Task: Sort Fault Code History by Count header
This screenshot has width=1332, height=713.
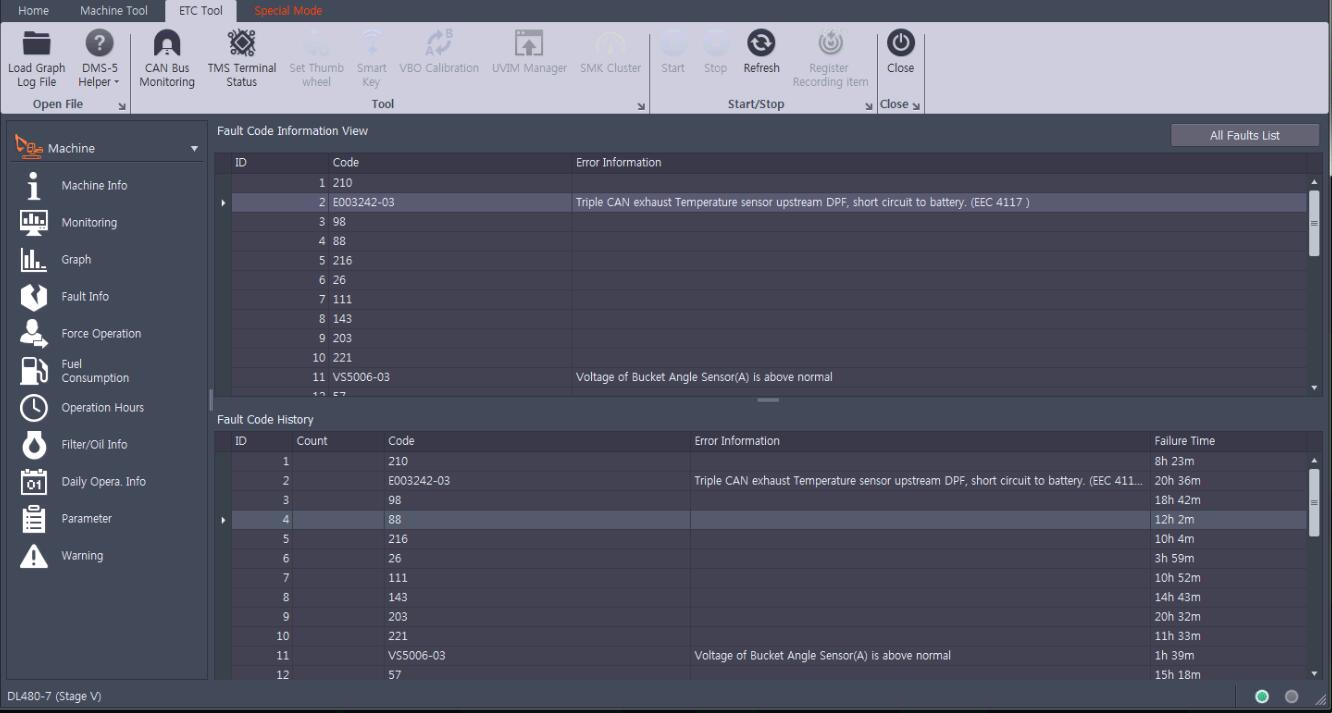Action: pos(338,440)
